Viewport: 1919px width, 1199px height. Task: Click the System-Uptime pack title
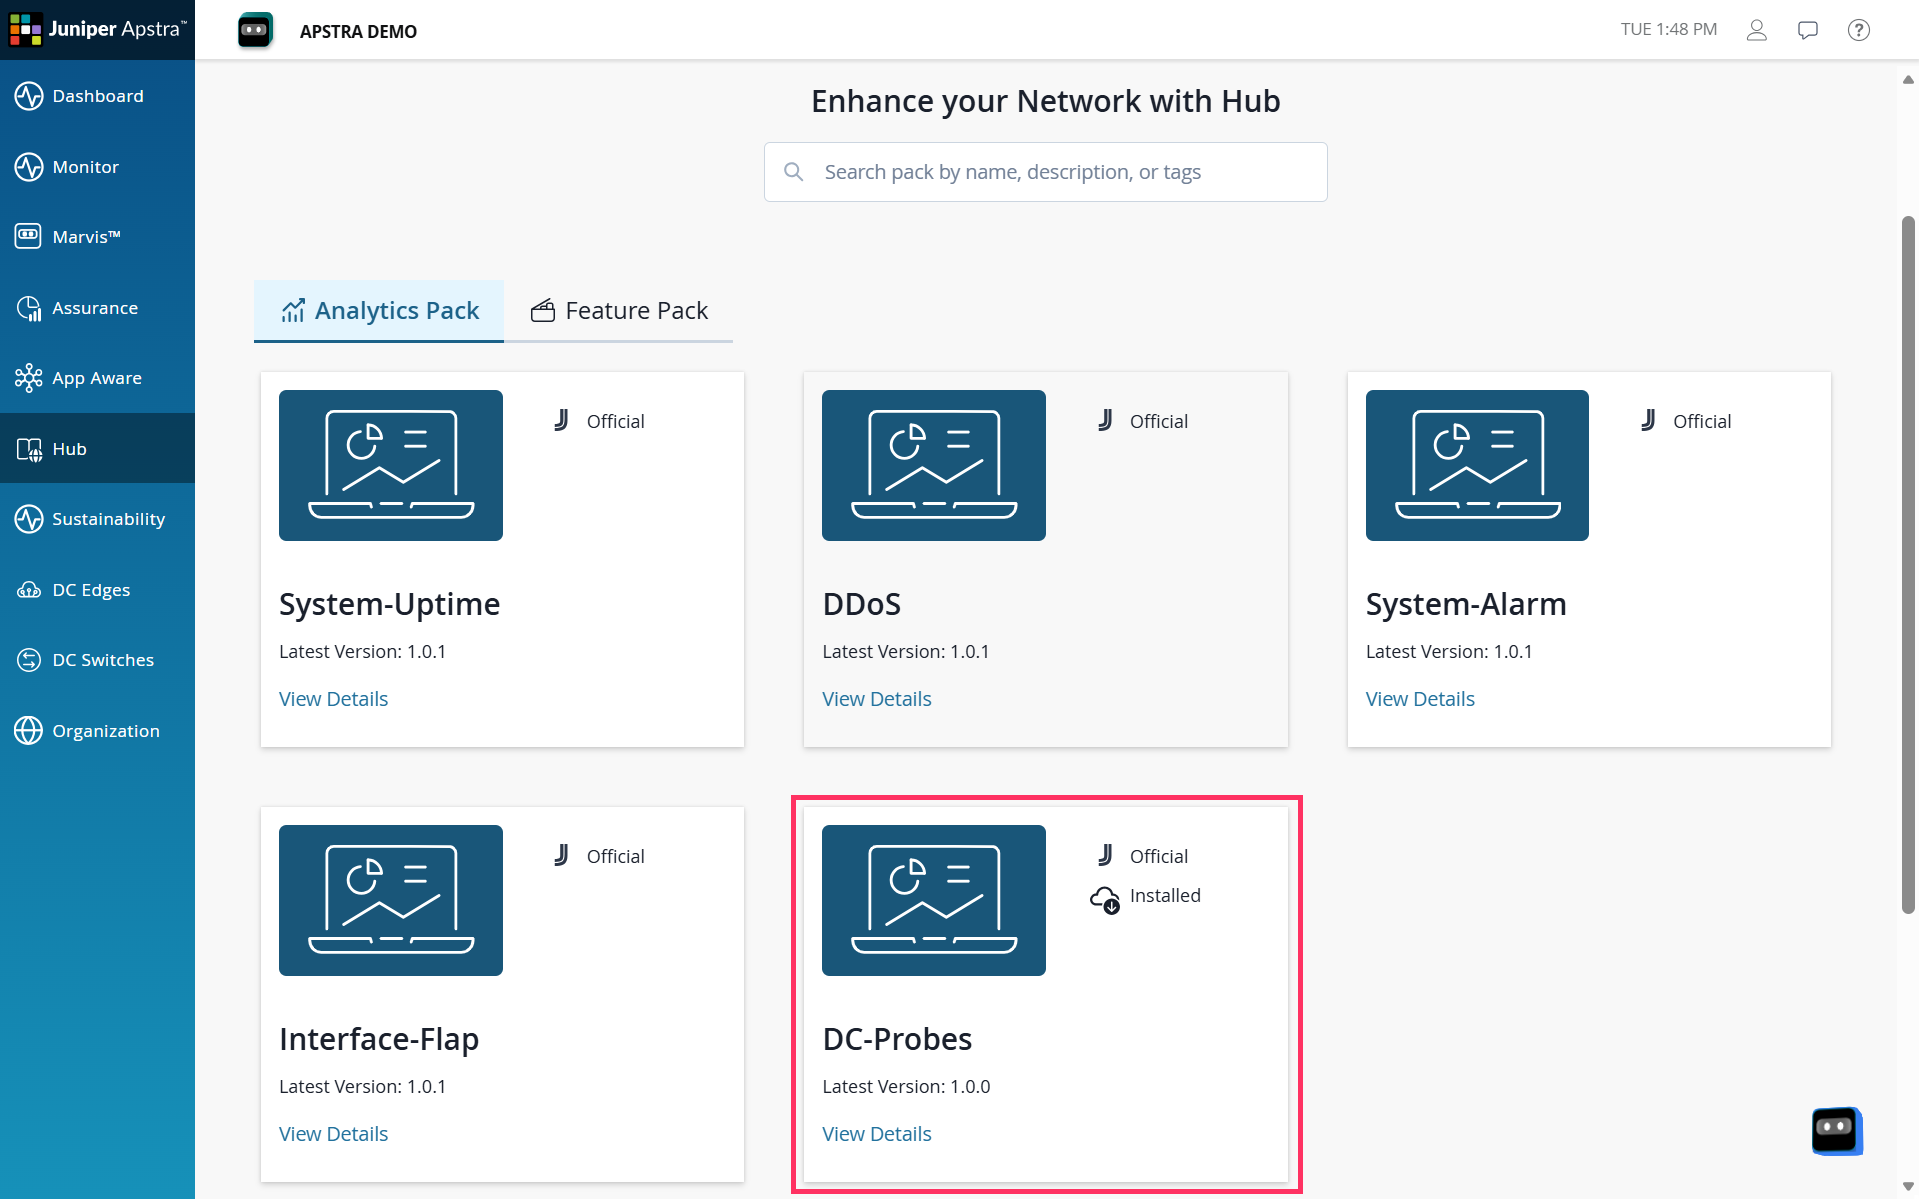[389, 604]
